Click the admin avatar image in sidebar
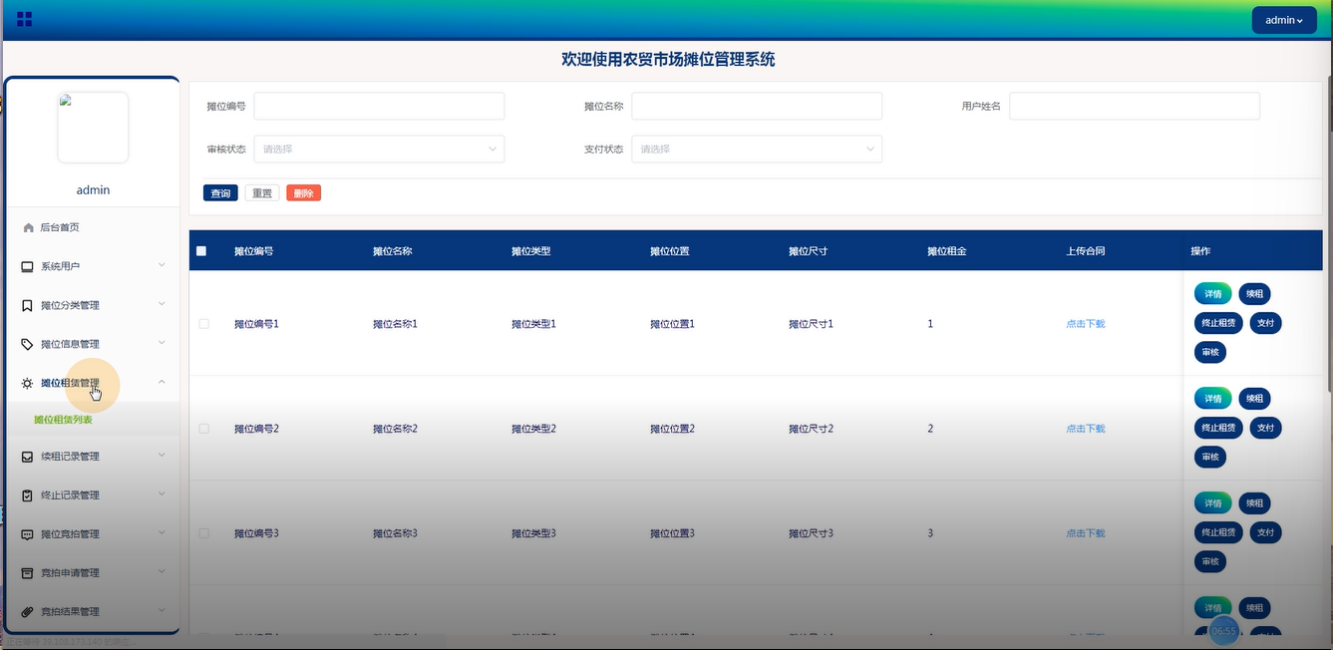 [x=93, y=127]
